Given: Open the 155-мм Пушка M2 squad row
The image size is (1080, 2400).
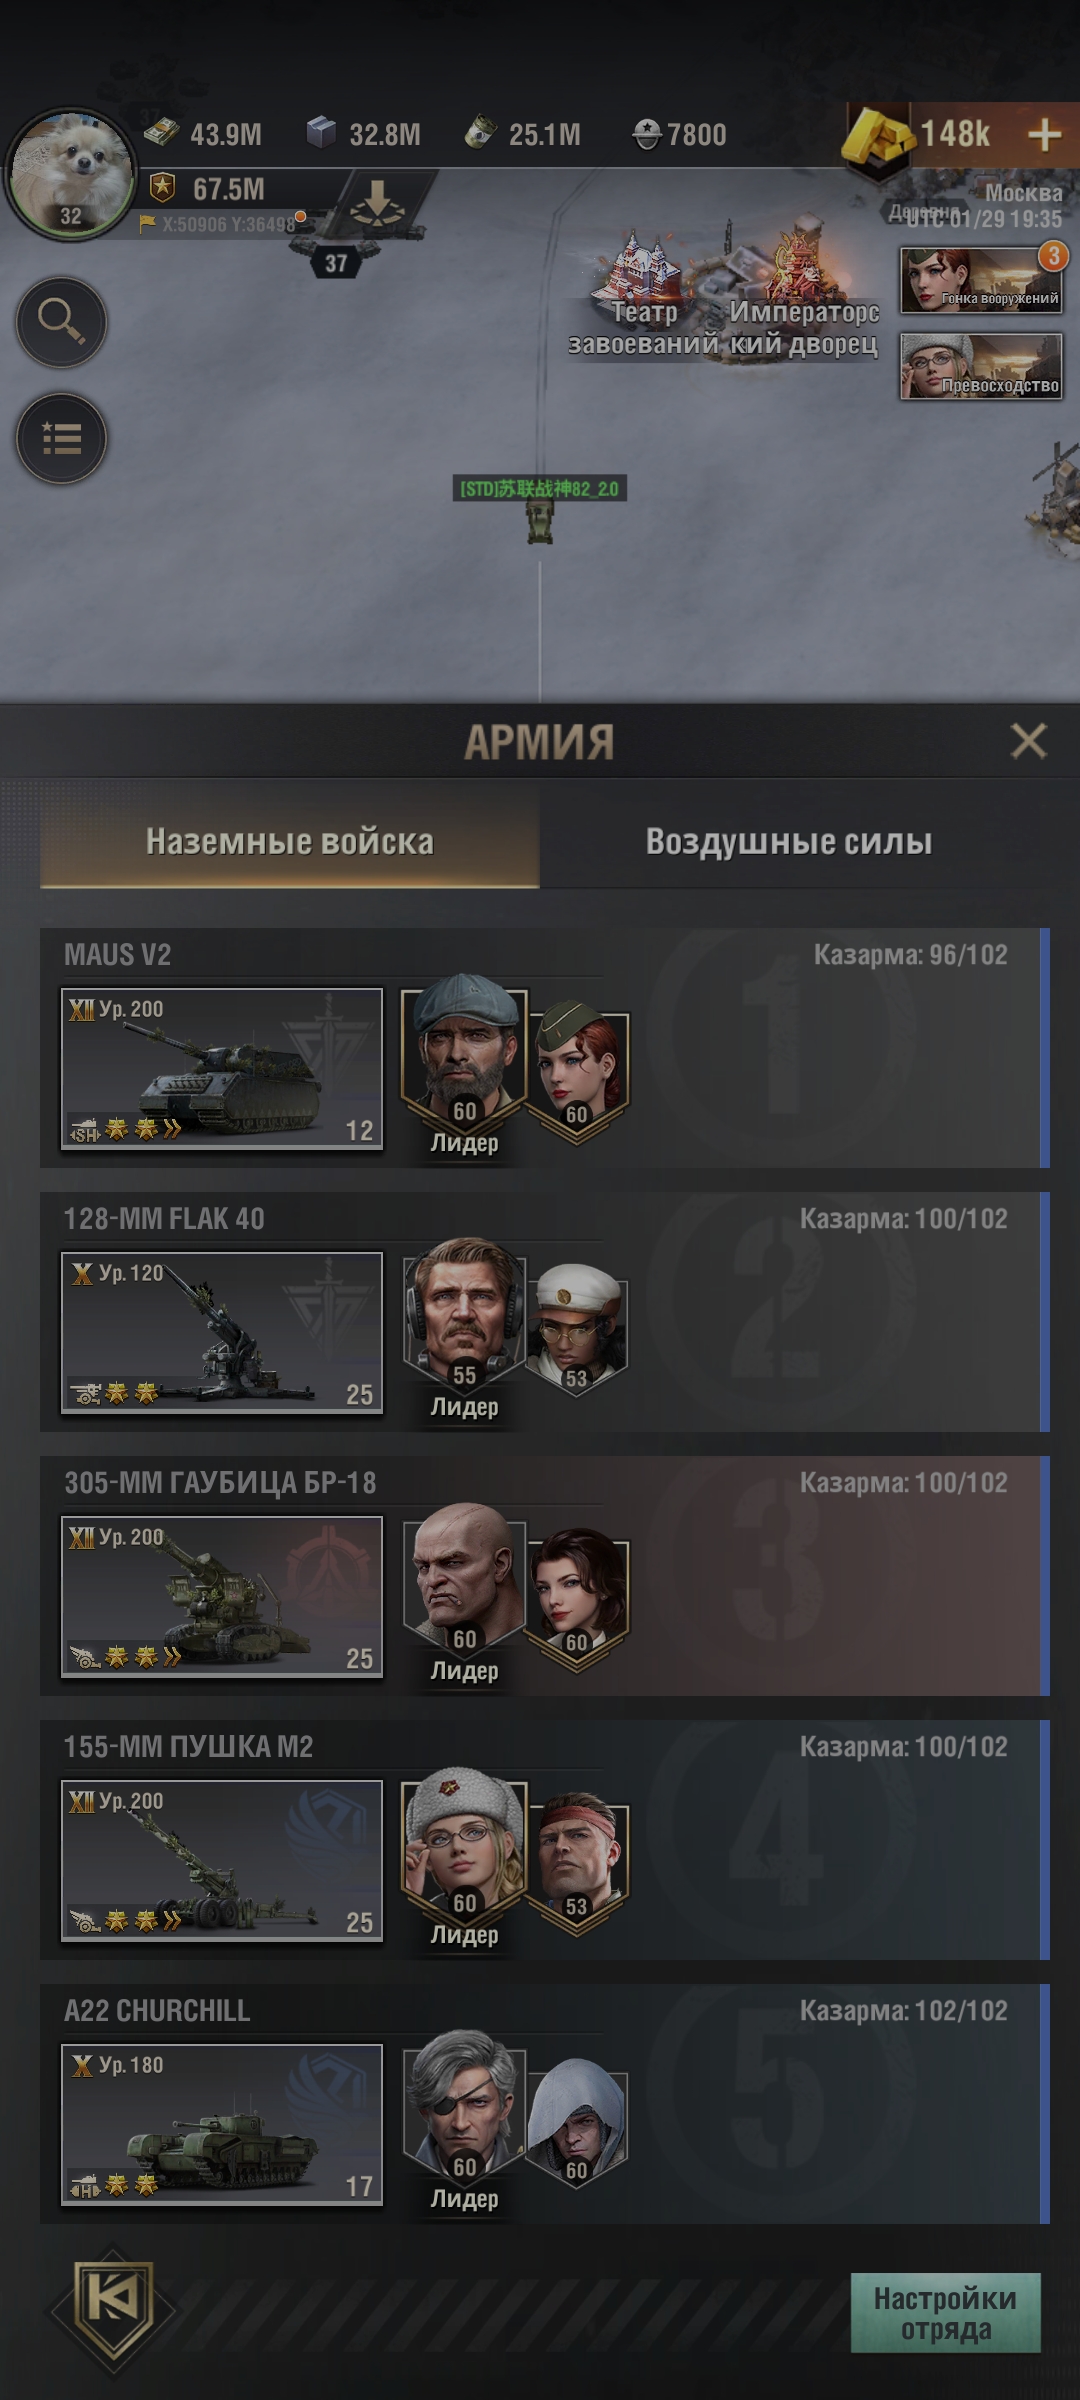Looking at the screenshot, I should pyautogui.click(x=545, y=1840).
